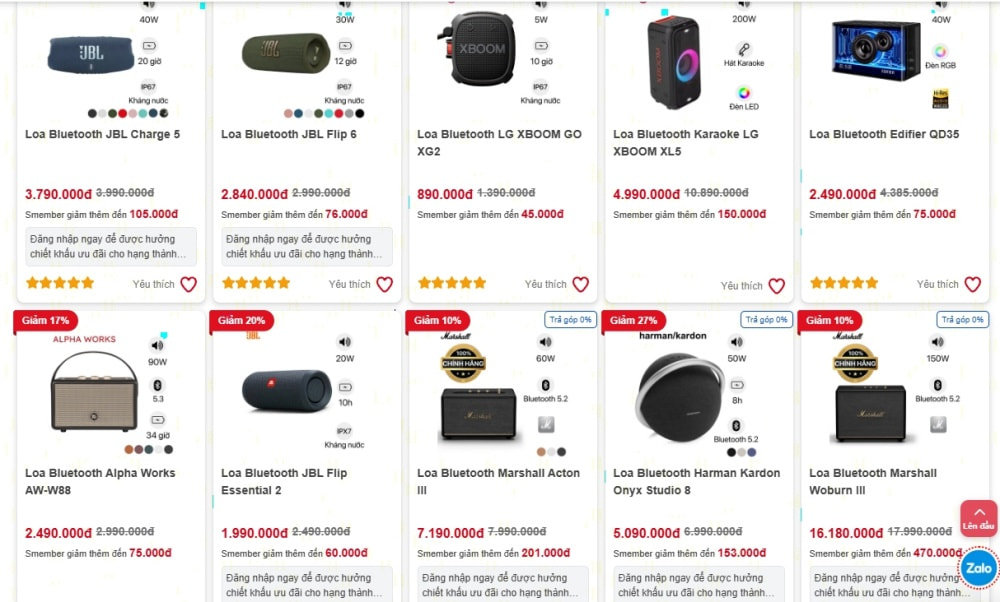Open the Zalo chat bubble
1000x602 pixels.
(x=979, y=568)
